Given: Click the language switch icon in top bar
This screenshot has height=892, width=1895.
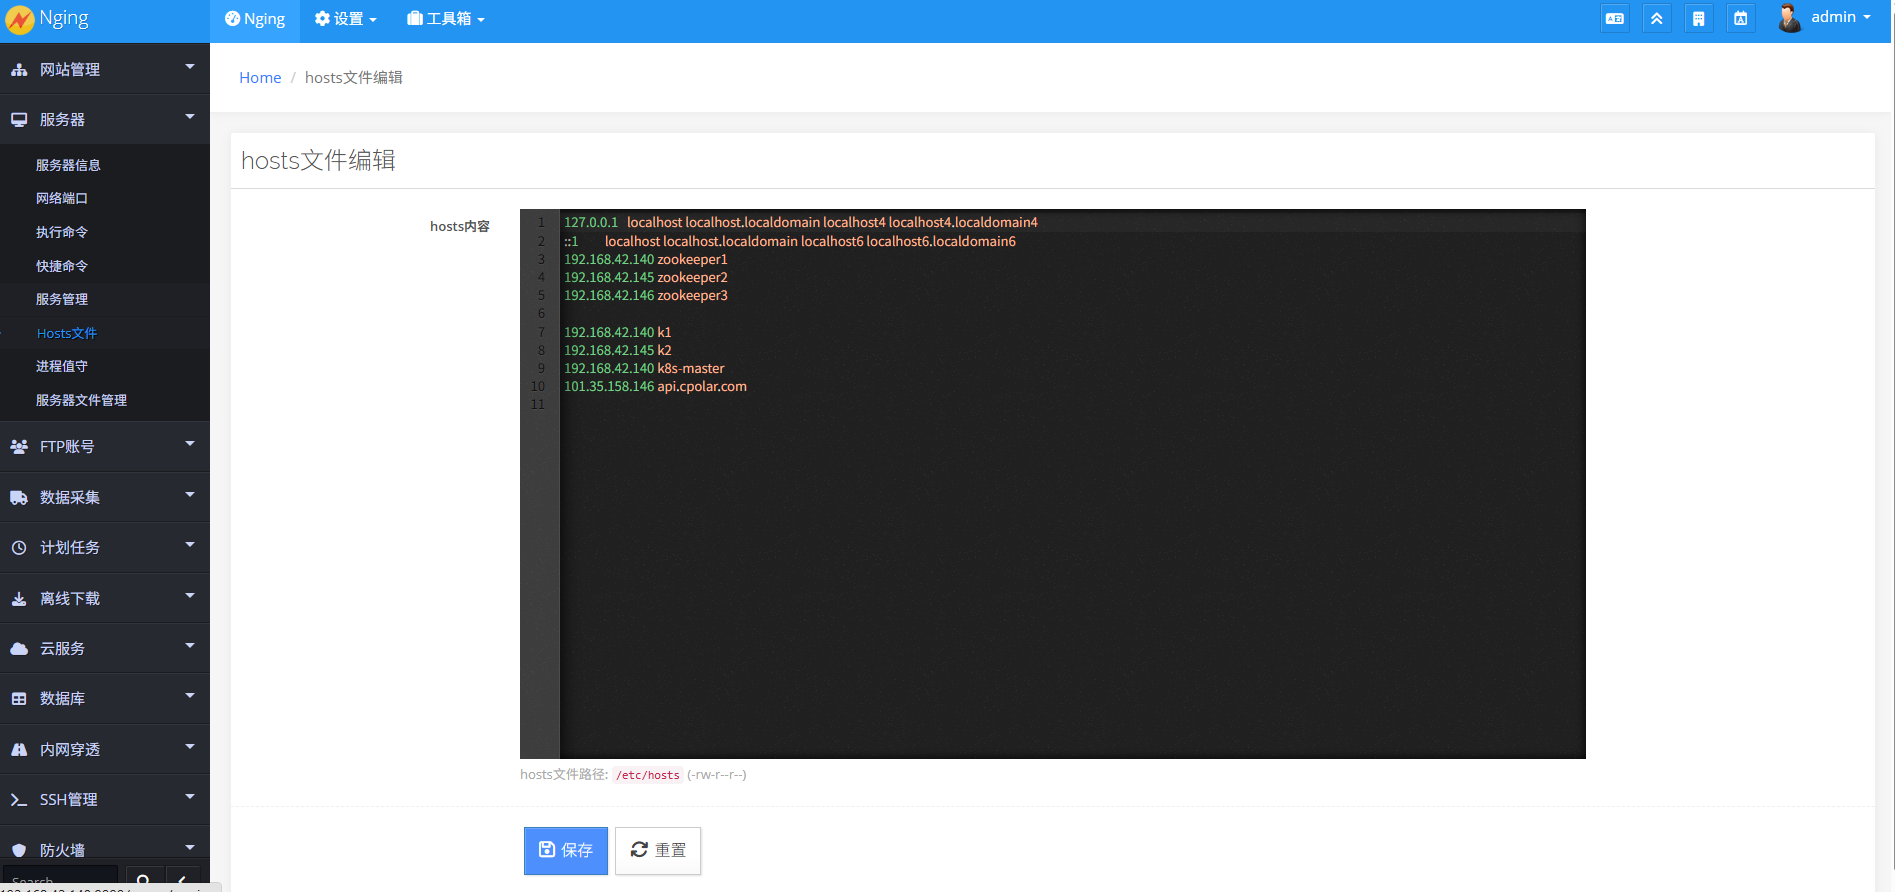Looking at the screenshot, I should coord(1614,19).
